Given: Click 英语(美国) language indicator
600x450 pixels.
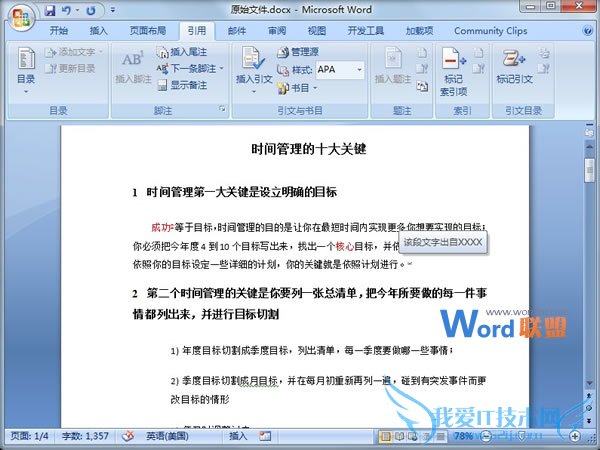Looking at the screenshot, I should [x=167, y=436].
